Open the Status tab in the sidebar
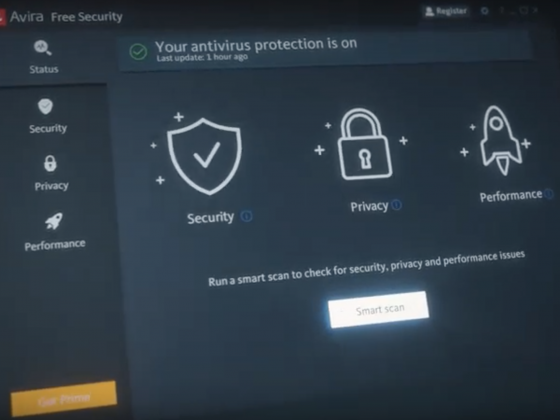Image resolution: width=560 pixels, height=420 pixels. (x=43, y=56)
